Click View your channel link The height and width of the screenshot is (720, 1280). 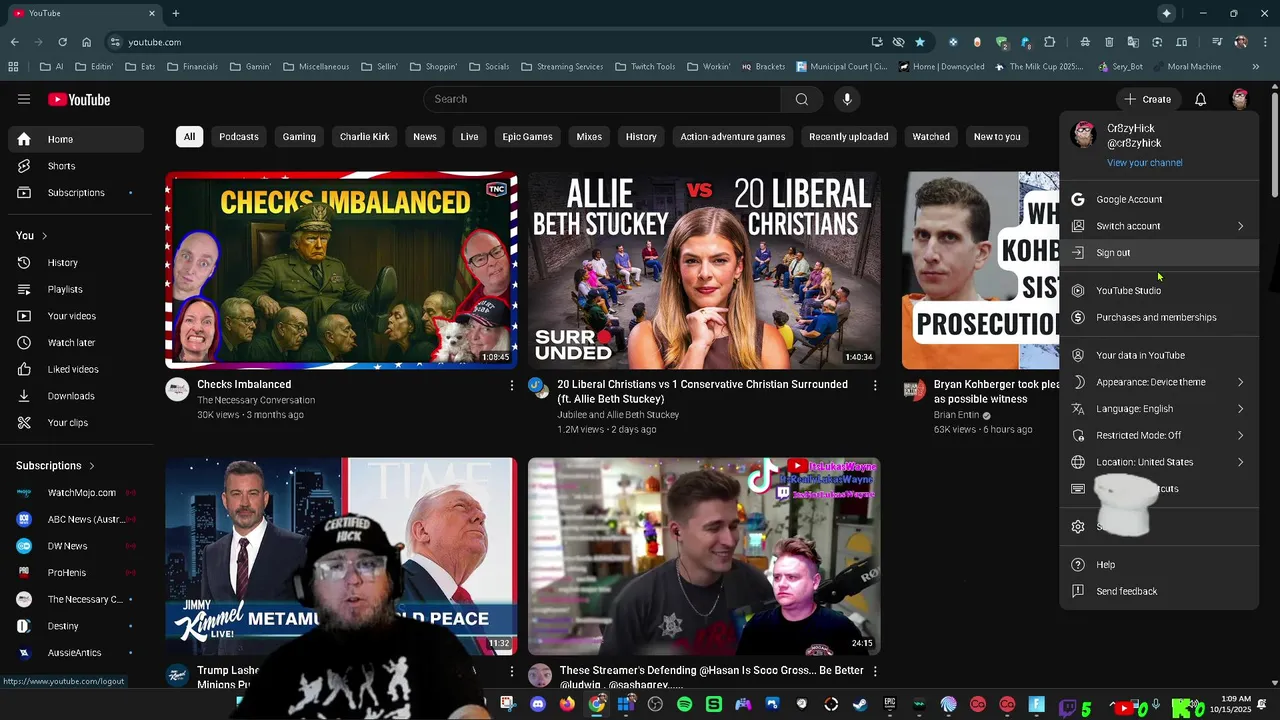coord(1144,163)
